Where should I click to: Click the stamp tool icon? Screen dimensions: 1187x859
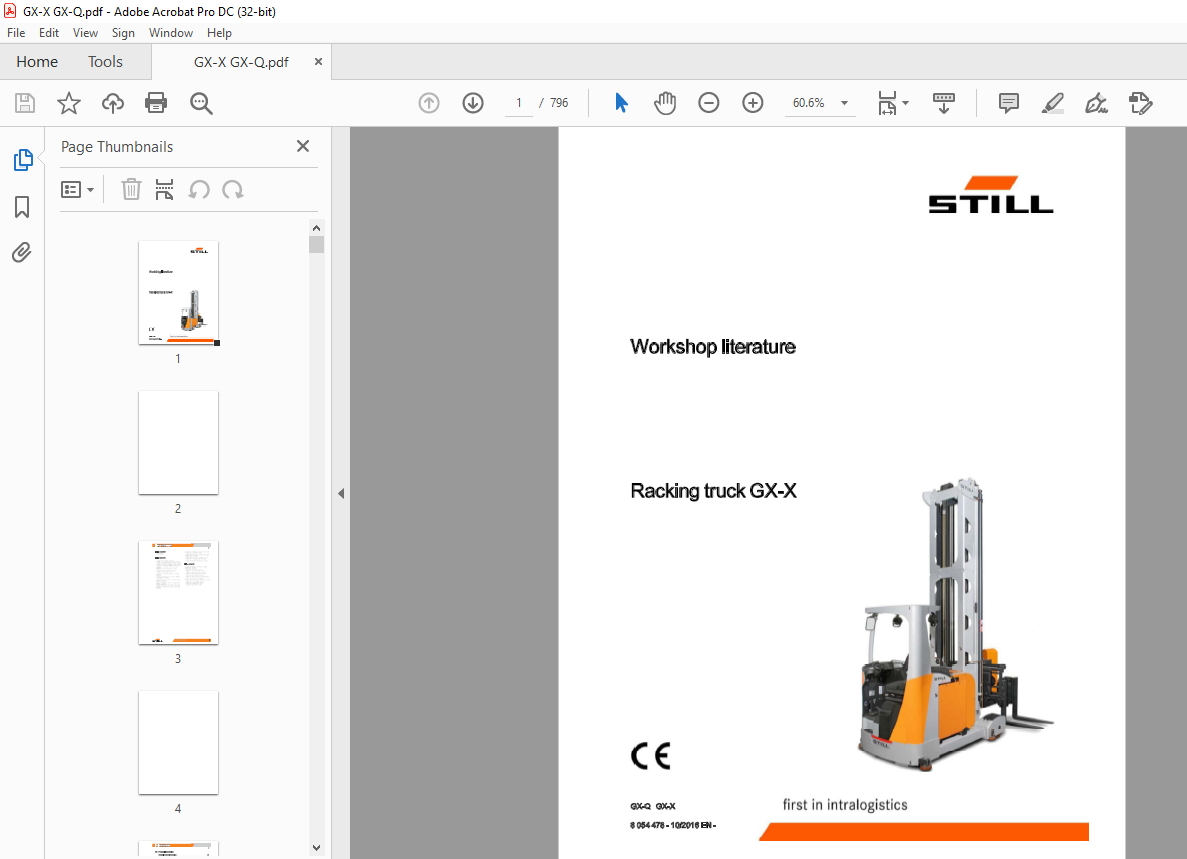(1140, 103)
